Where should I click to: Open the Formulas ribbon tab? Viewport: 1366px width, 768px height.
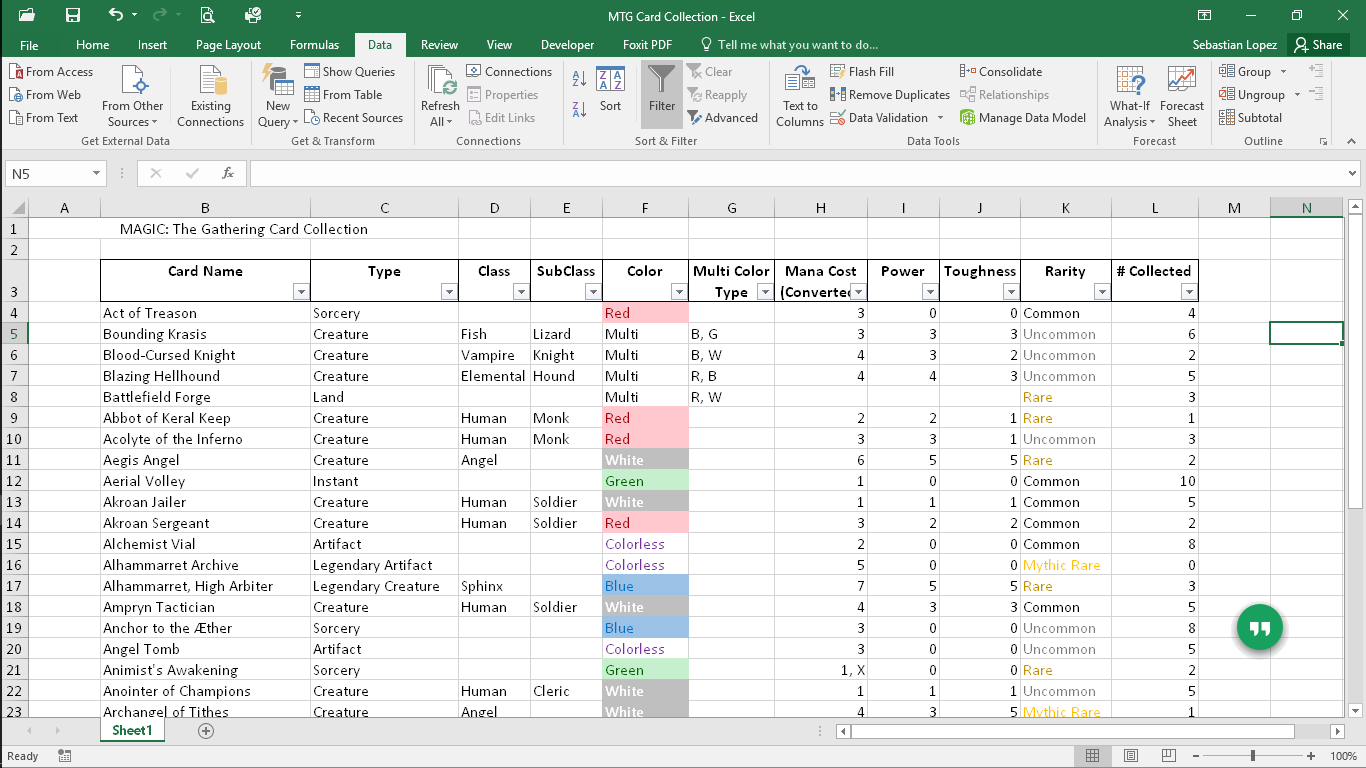[x=315, y=45]
